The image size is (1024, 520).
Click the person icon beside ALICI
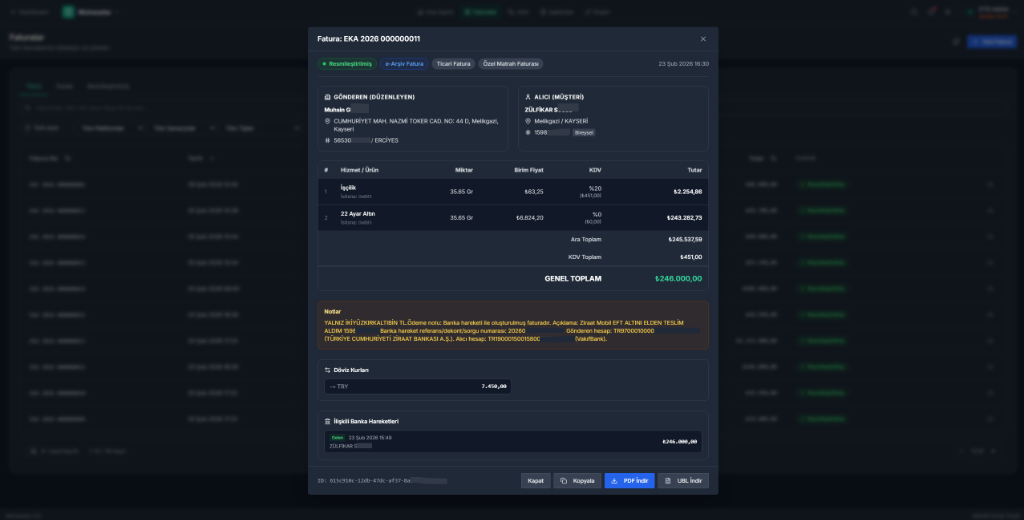coord(527,97)
